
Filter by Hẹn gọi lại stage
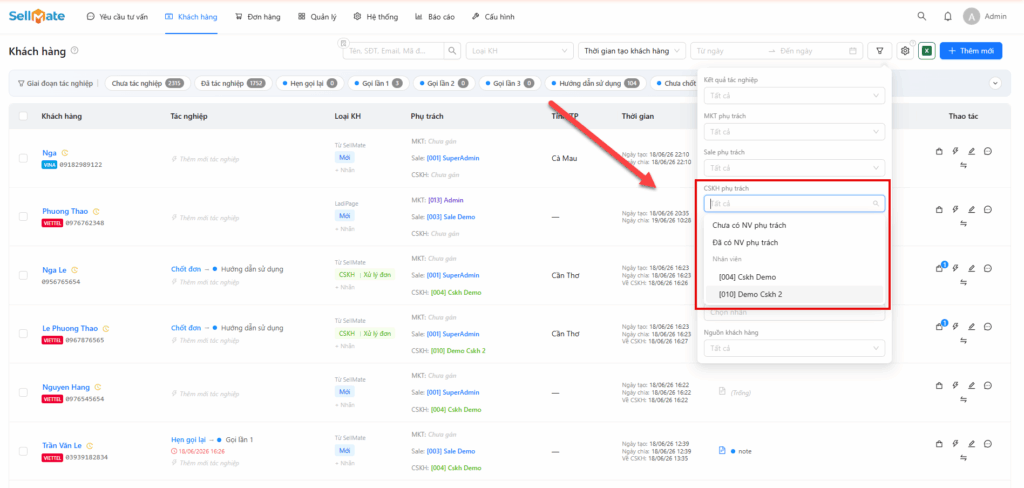point(310,84)
